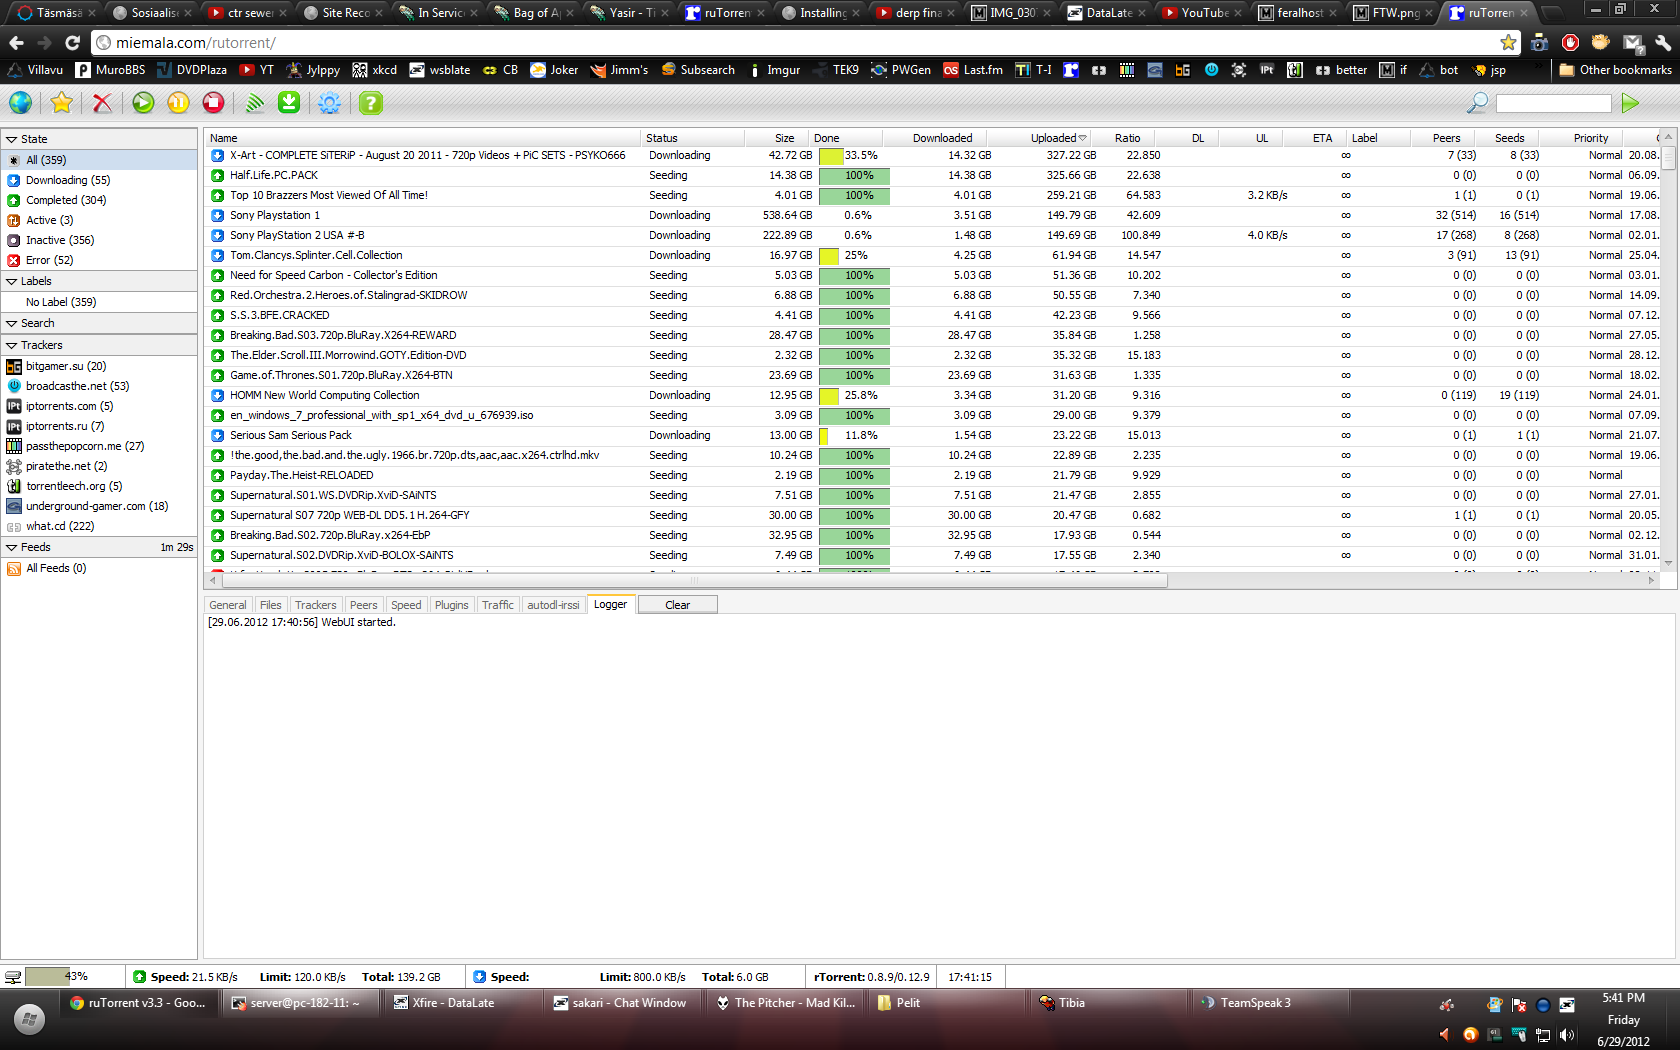Click the magnifying glass search icon
Viewport: 1680px width, 1050px height.
[x=1476, y=103]
